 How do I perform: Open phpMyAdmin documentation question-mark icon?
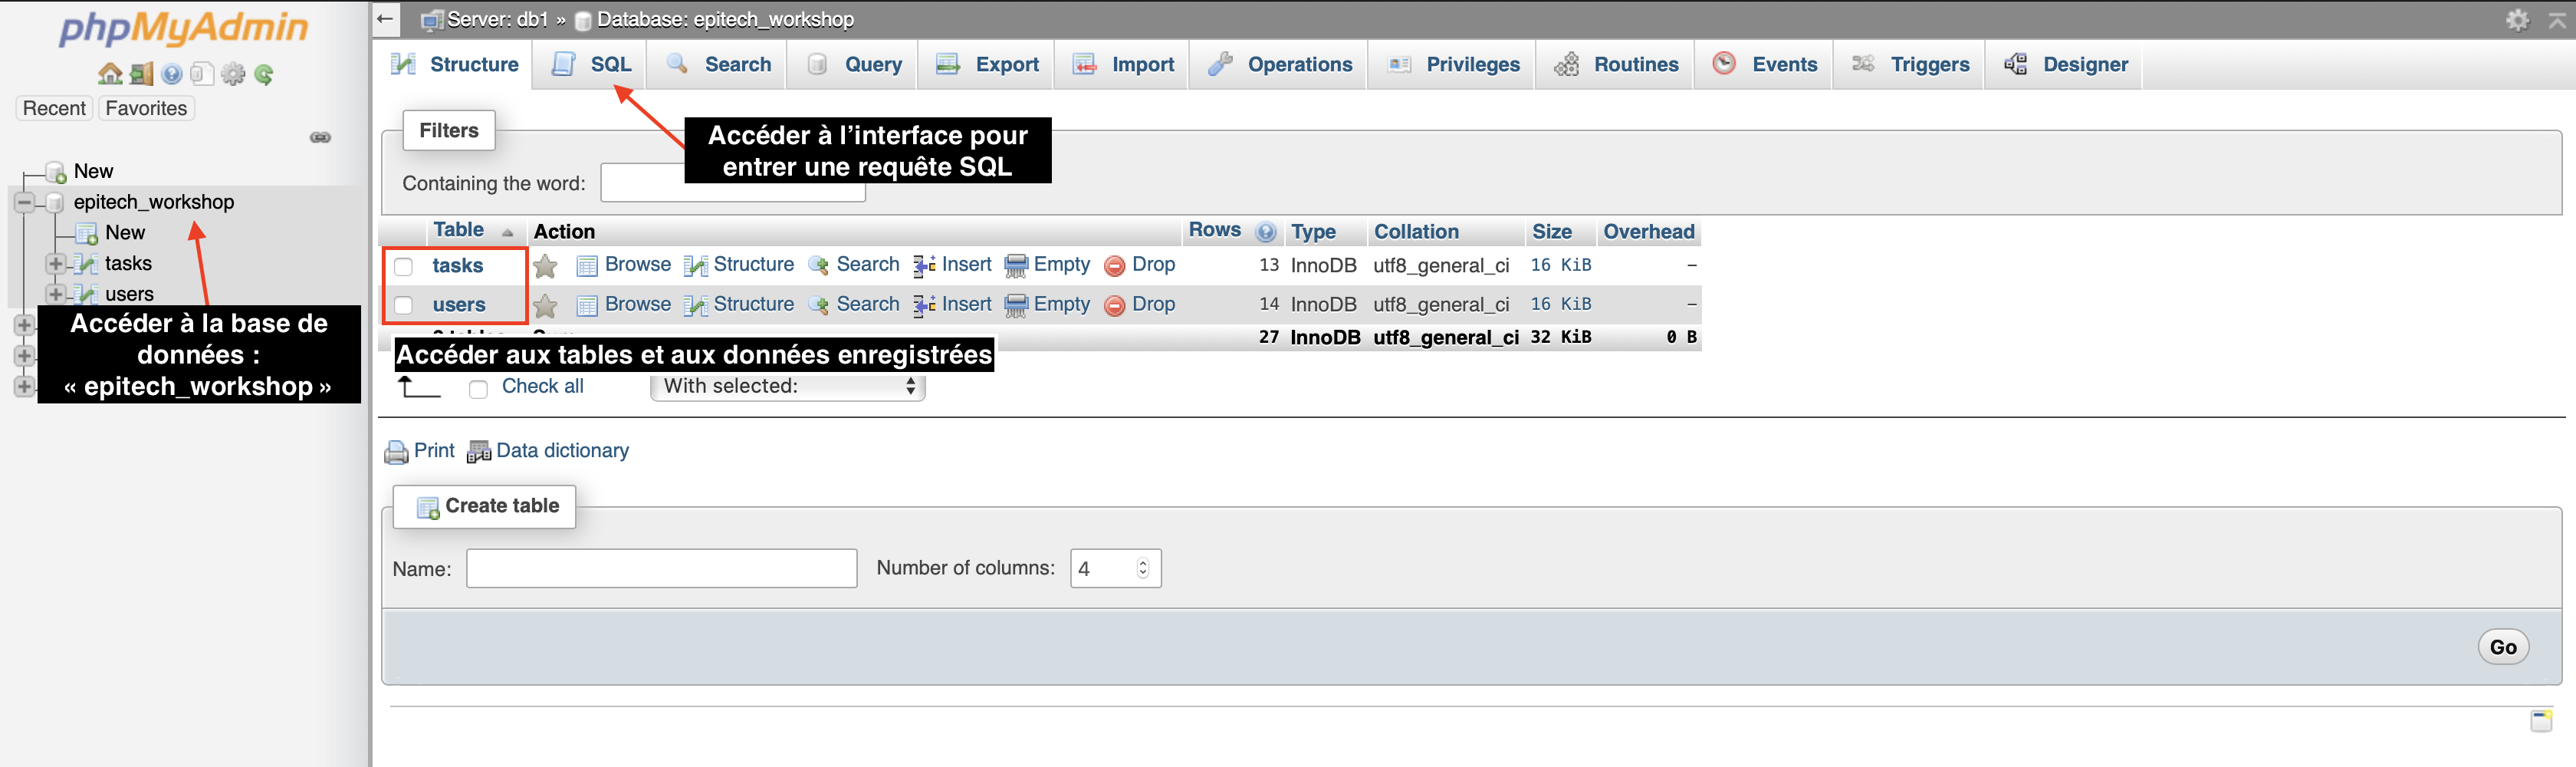pos(172,74)
